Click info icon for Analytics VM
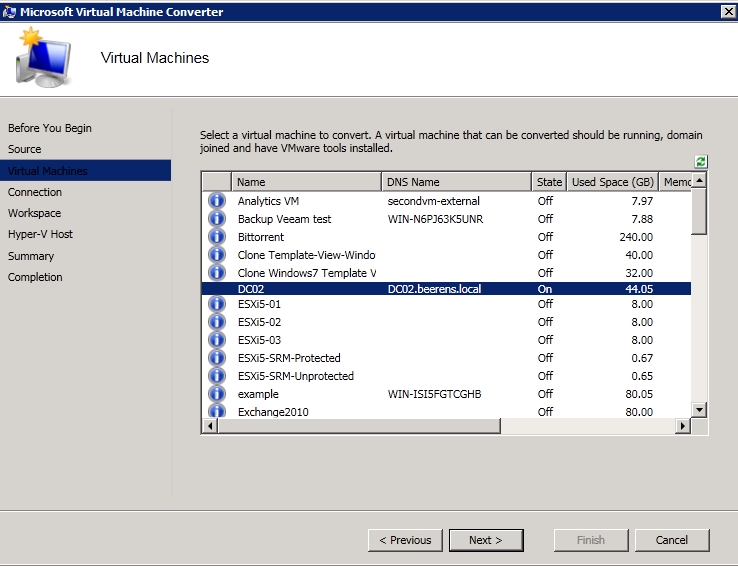Viewport: 738px width, 567px height. (217, 200)
